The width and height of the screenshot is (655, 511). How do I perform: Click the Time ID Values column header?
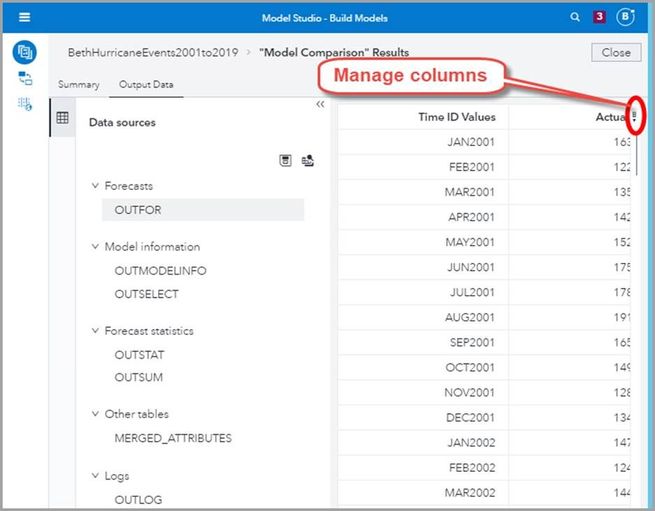(x=457, y=117)
